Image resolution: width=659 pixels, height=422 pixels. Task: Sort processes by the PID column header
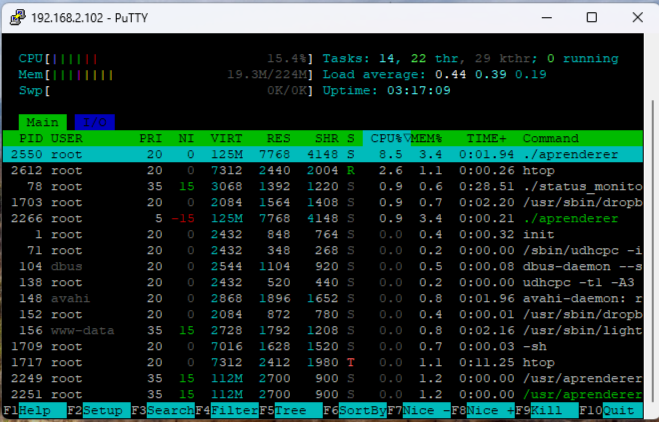pyautogui.click(x=31, y=138)
